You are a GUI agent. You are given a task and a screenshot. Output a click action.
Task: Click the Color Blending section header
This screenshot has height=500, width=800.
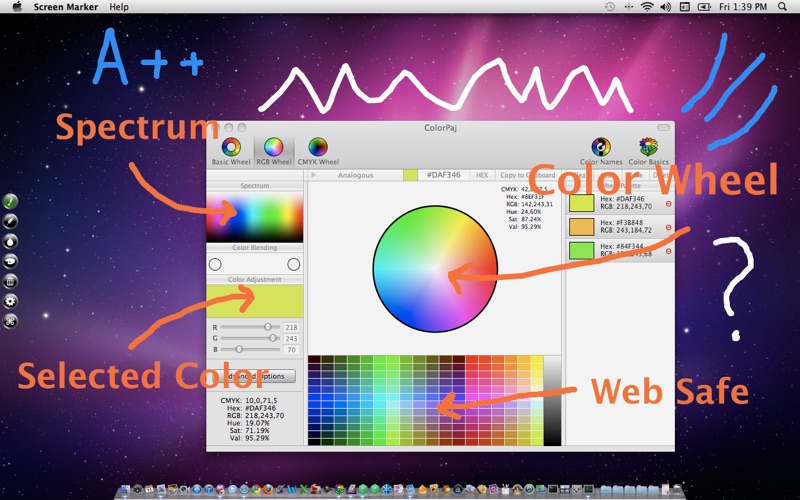click(255, 247)
